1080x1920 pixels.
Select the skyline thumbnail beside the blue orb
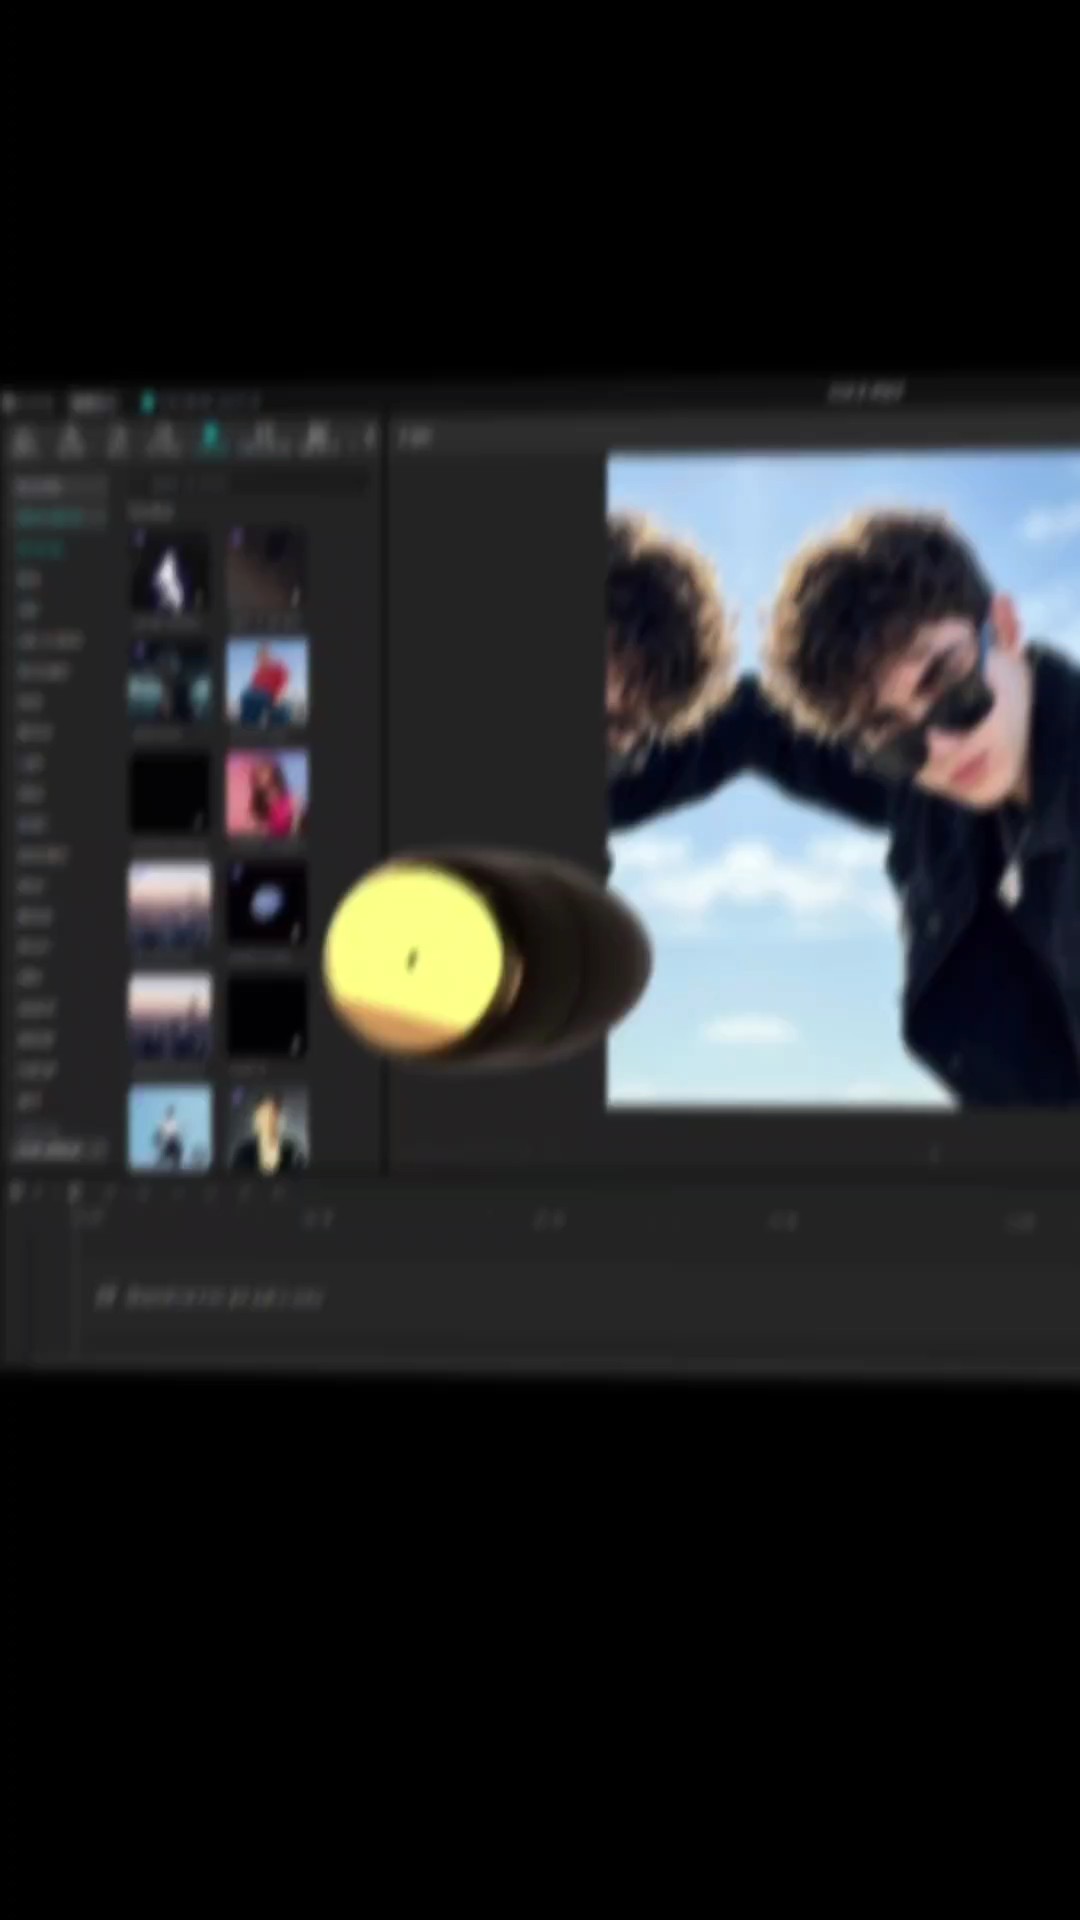pyautogui.click(x=170, y=903)
